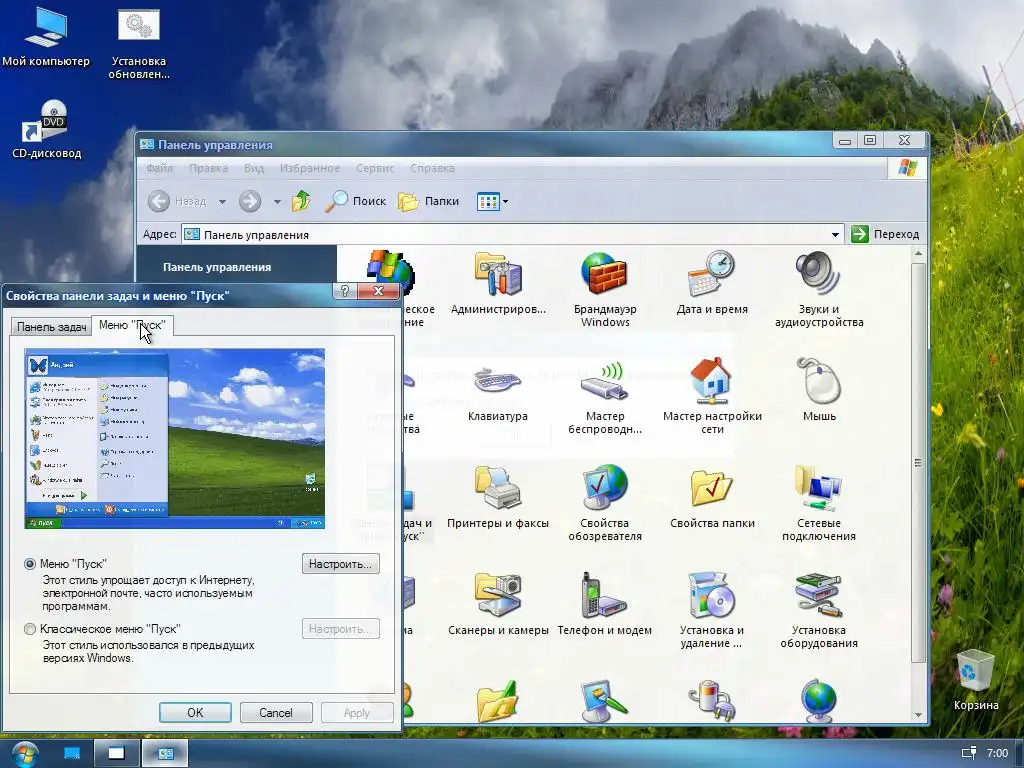
Task: Open Мастер настройки сети icon
Action: coord(712,396)
